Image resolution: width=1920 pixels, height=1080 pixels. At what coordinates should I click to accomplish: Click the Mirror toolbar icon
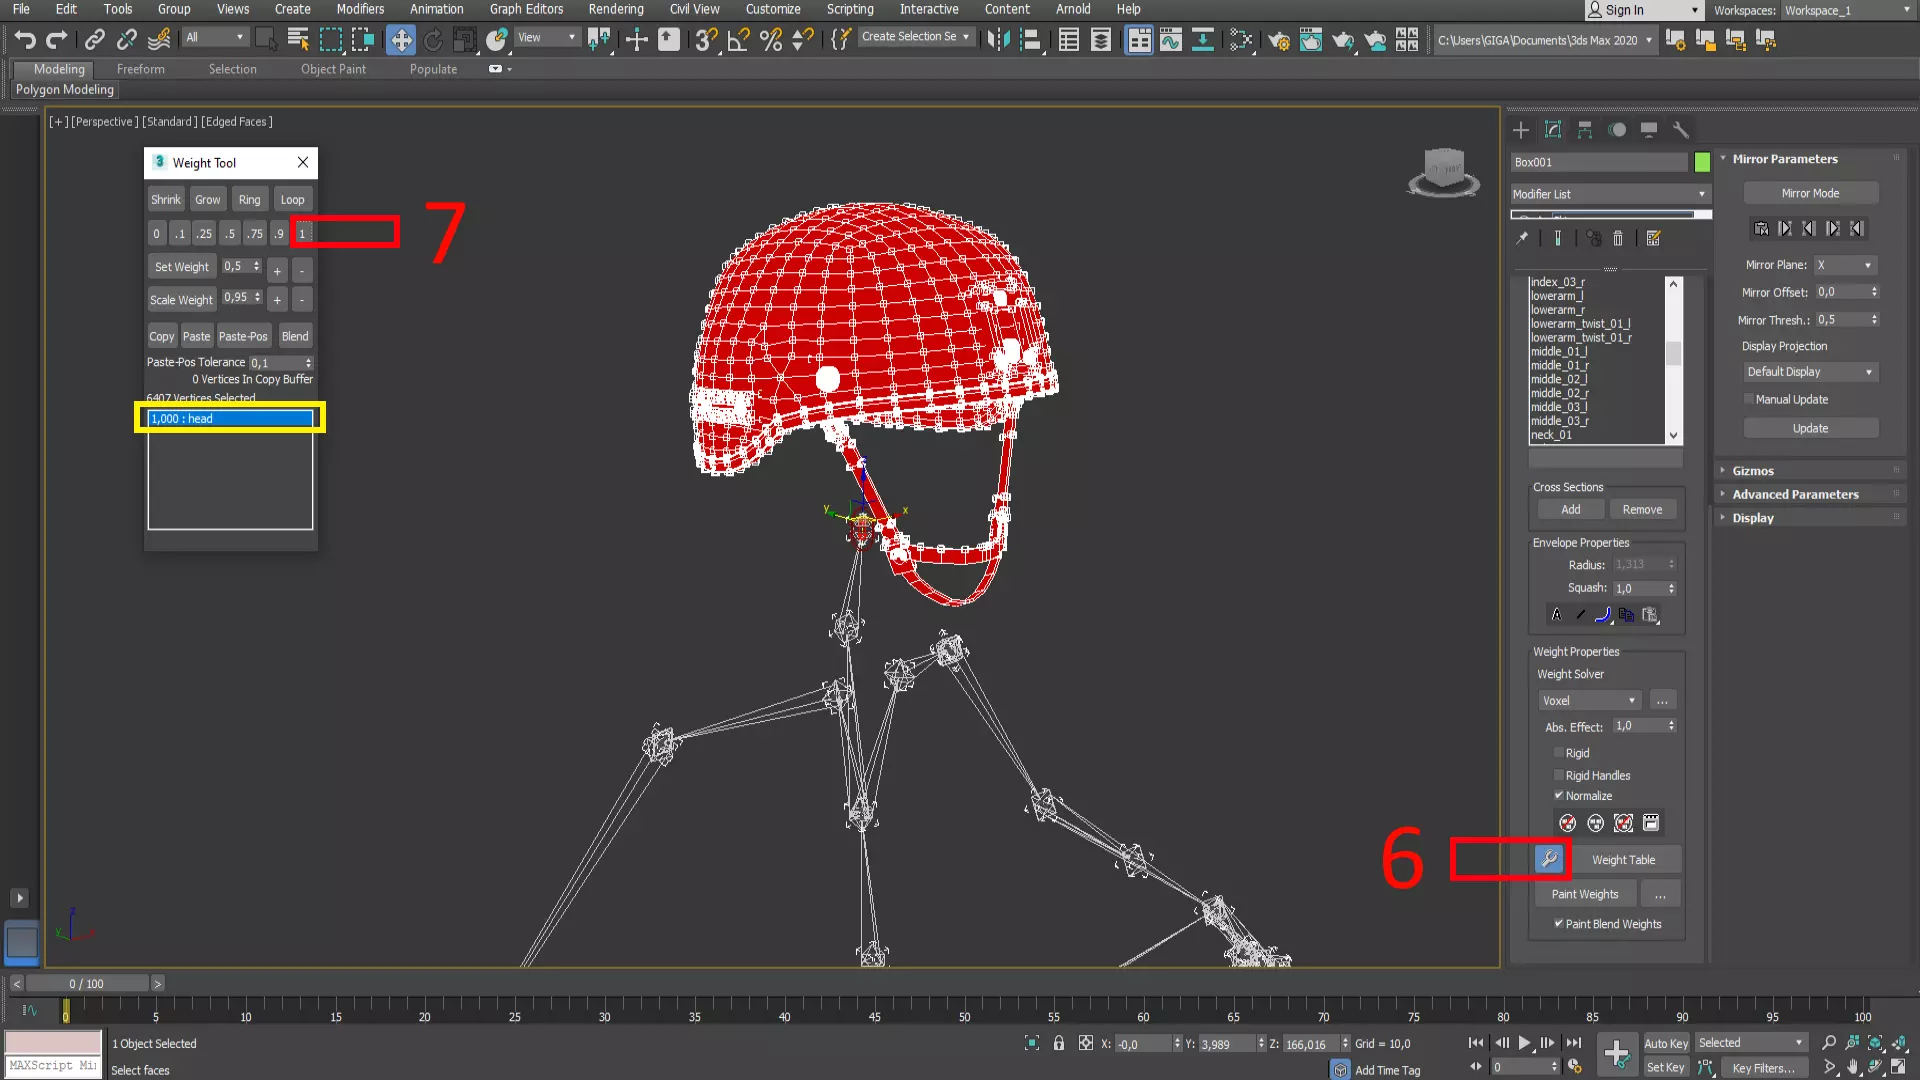[x=998, y=40]
